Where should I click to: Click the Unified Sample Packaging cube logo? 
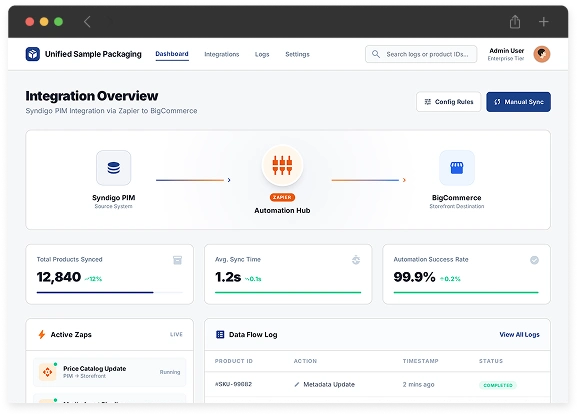(x=32, y=54)
